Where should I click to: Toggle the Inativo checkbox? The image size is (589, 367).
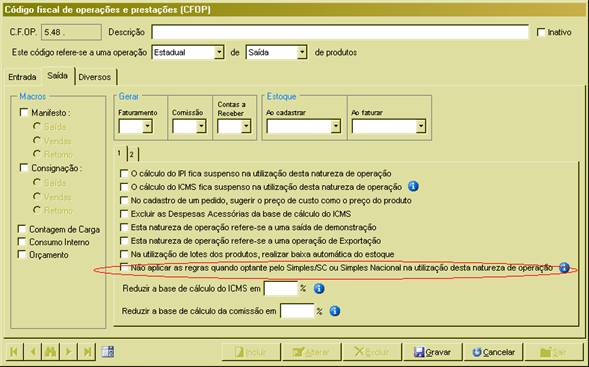click(x=541, y=32)
